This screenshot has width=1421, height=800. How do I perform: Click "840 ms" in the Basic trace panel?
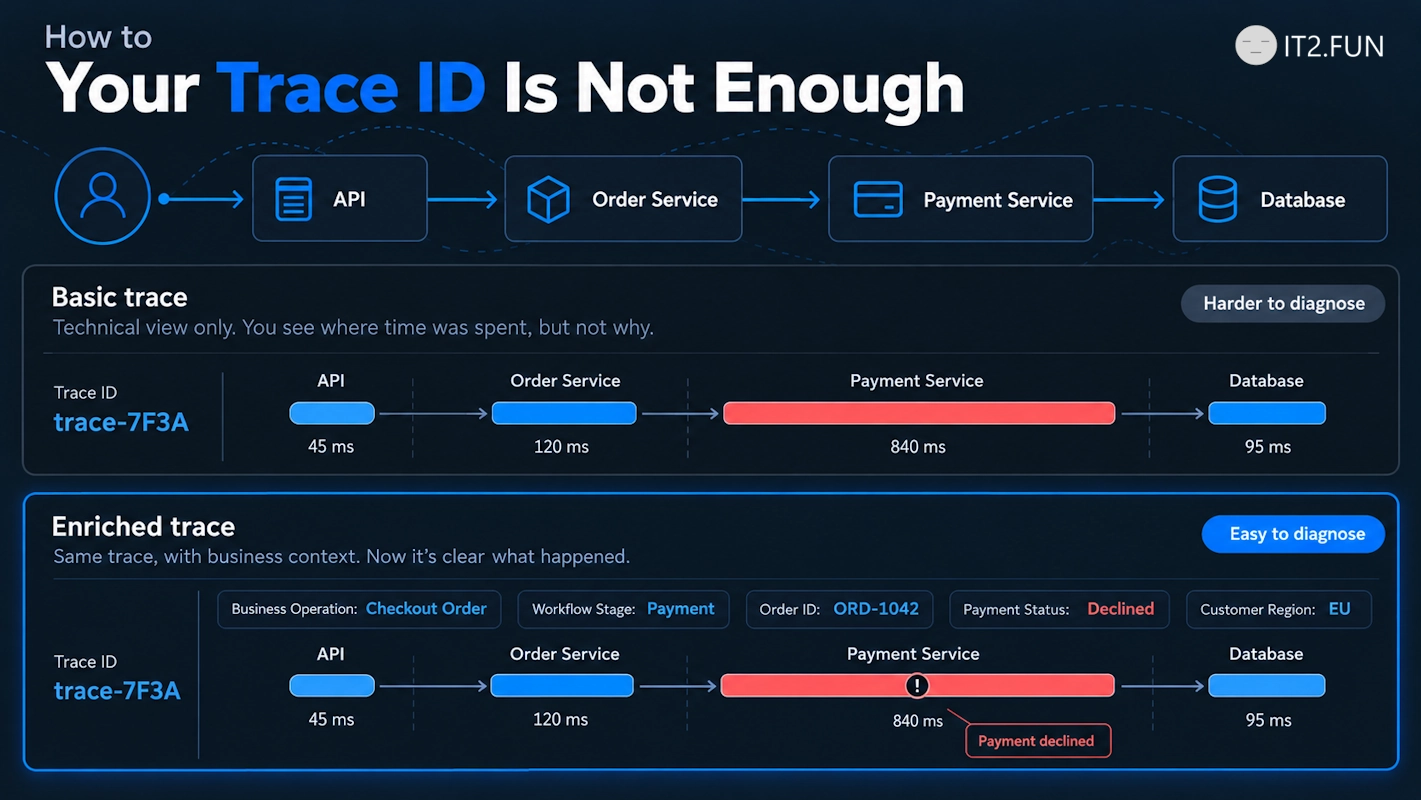tap(918, 447)
